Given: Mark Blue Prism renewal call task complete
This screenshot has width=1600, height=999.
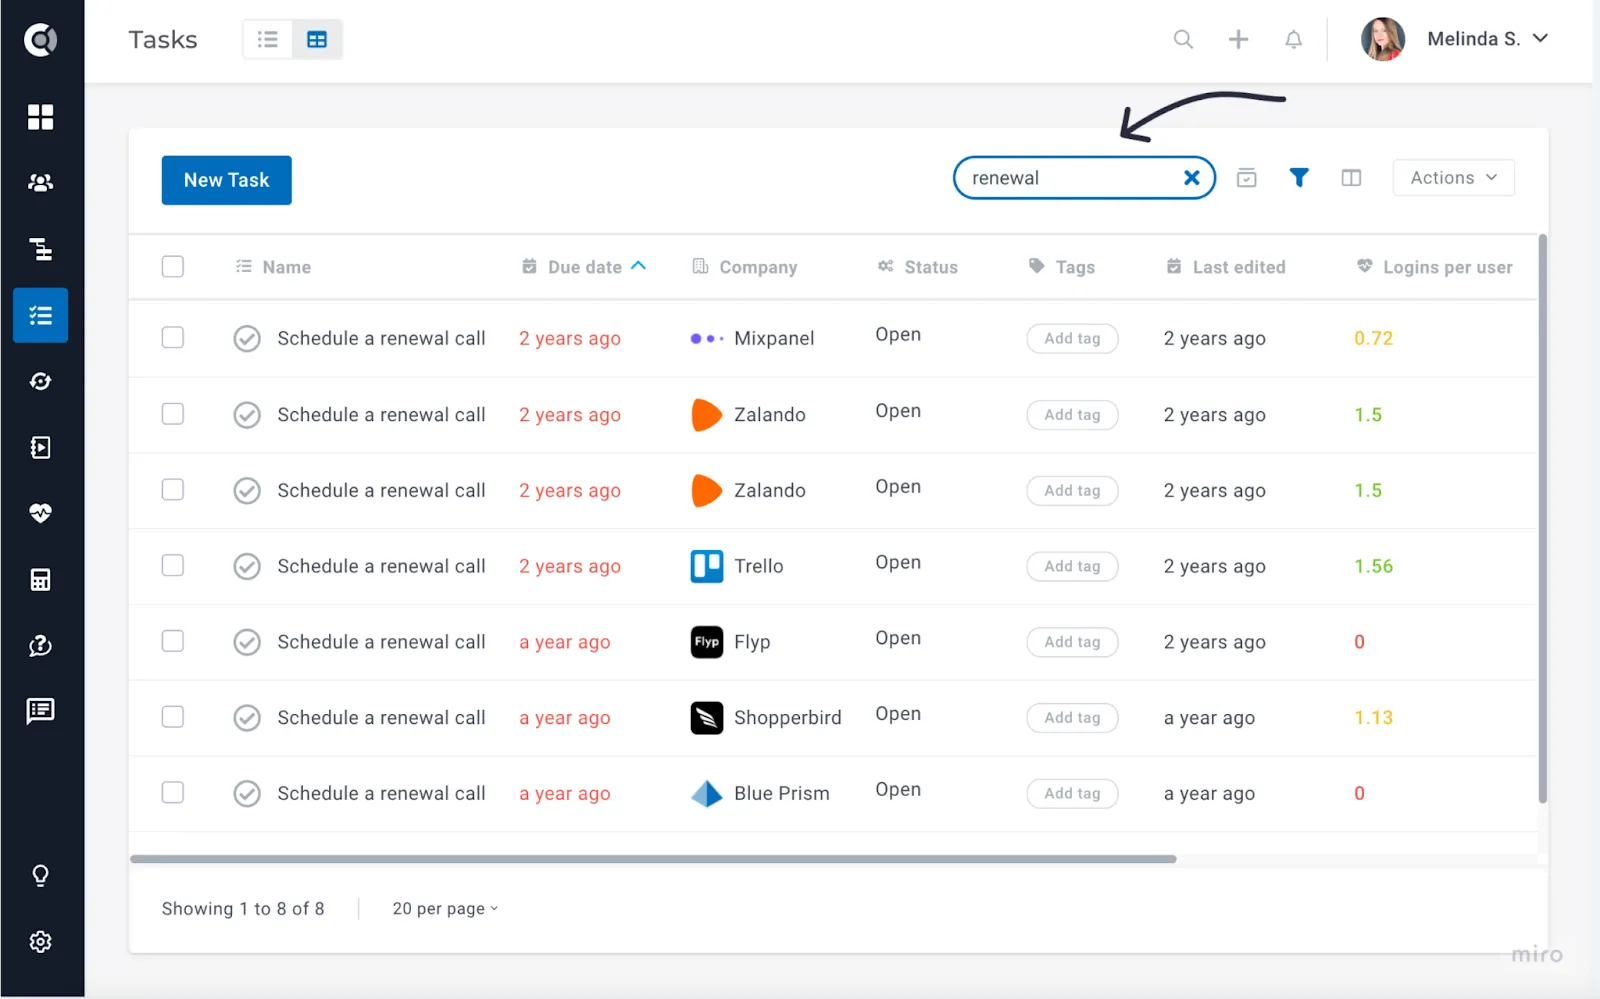Looking at the screenshot, I should (247, 794).
